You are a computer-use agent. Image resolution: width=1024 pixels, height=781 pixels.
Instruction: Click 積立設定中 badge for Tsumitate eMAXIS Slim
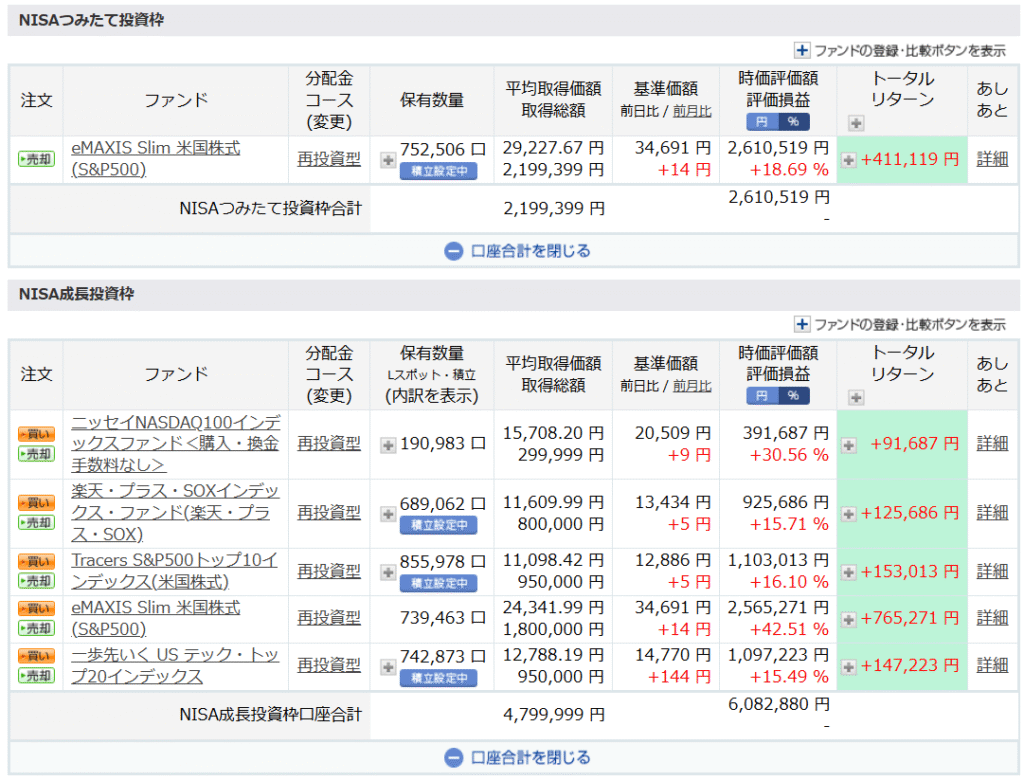click(439, 172)
